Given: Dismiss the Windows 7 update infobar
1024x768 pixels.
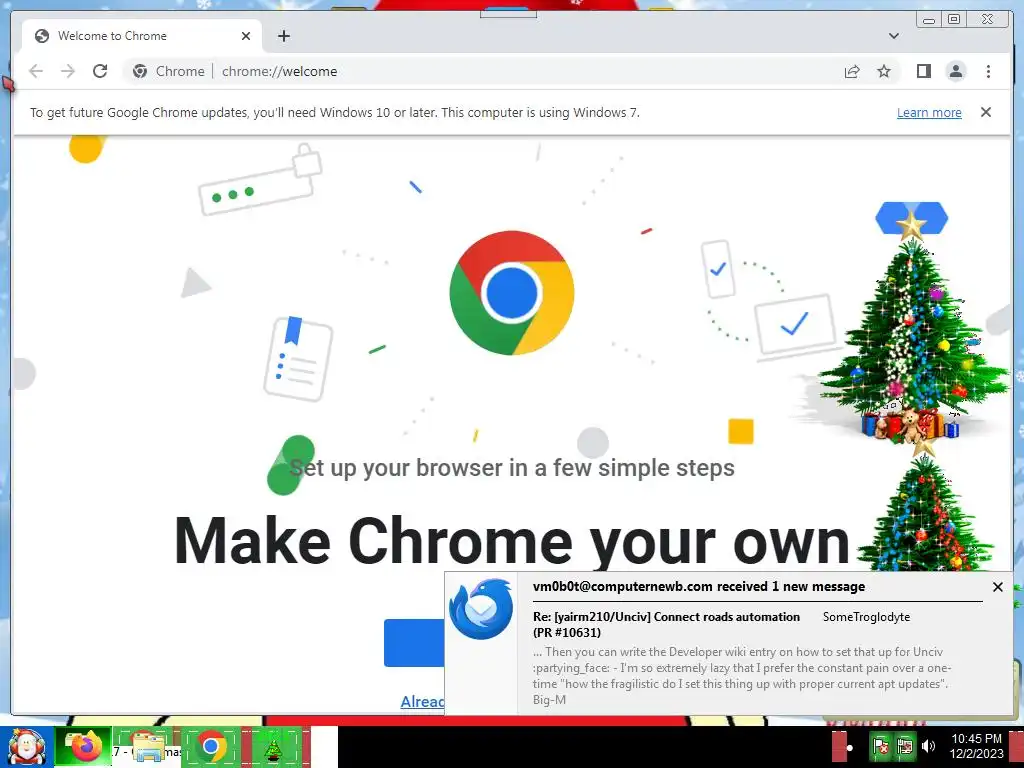Looking at the screenshot, I should pyautogui.click(x=985, y=112).
